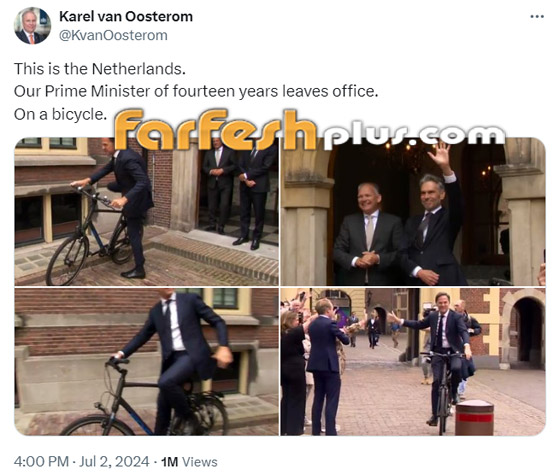Click the applauding man in blue suit facing cyclist
Screen dimensions: 560x475
coord(325,366)
